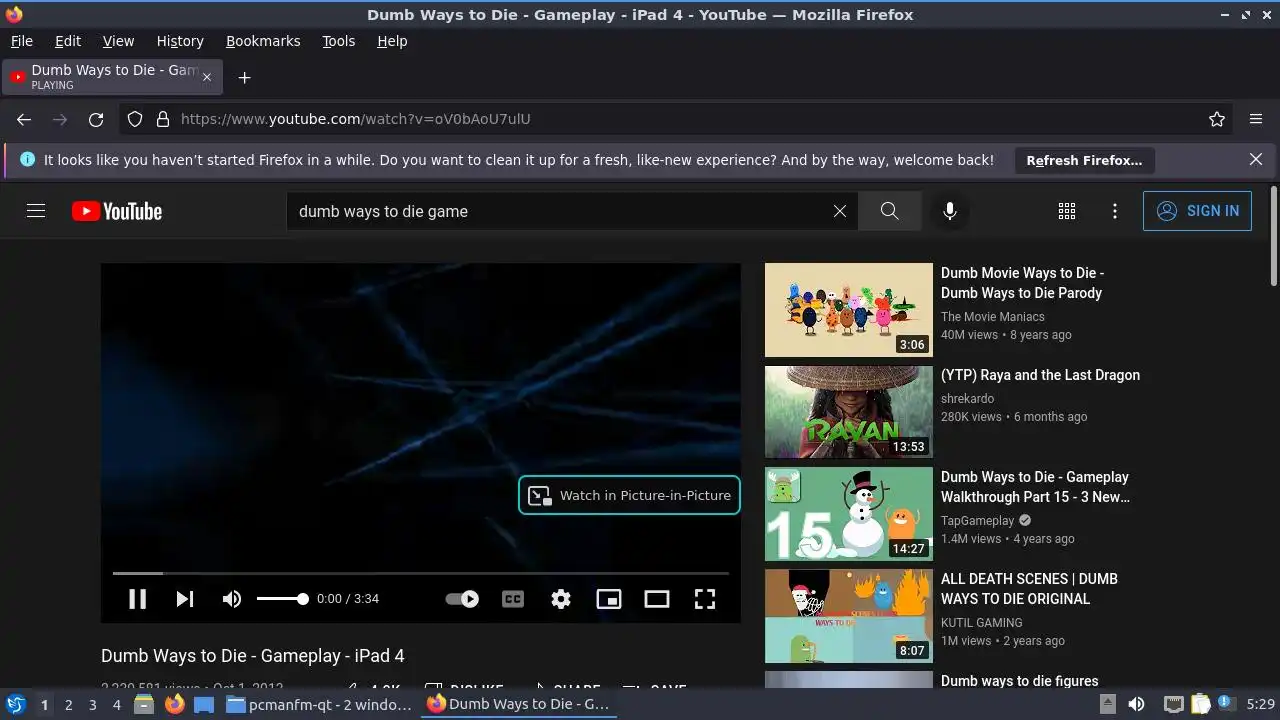Open the Bookmarks menu

[263, 41]
